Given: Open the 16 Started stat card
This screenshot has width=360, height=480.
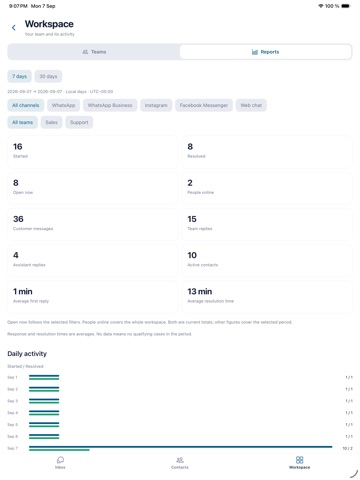Looking at the screenshot, I should click(x=93, y=152).
